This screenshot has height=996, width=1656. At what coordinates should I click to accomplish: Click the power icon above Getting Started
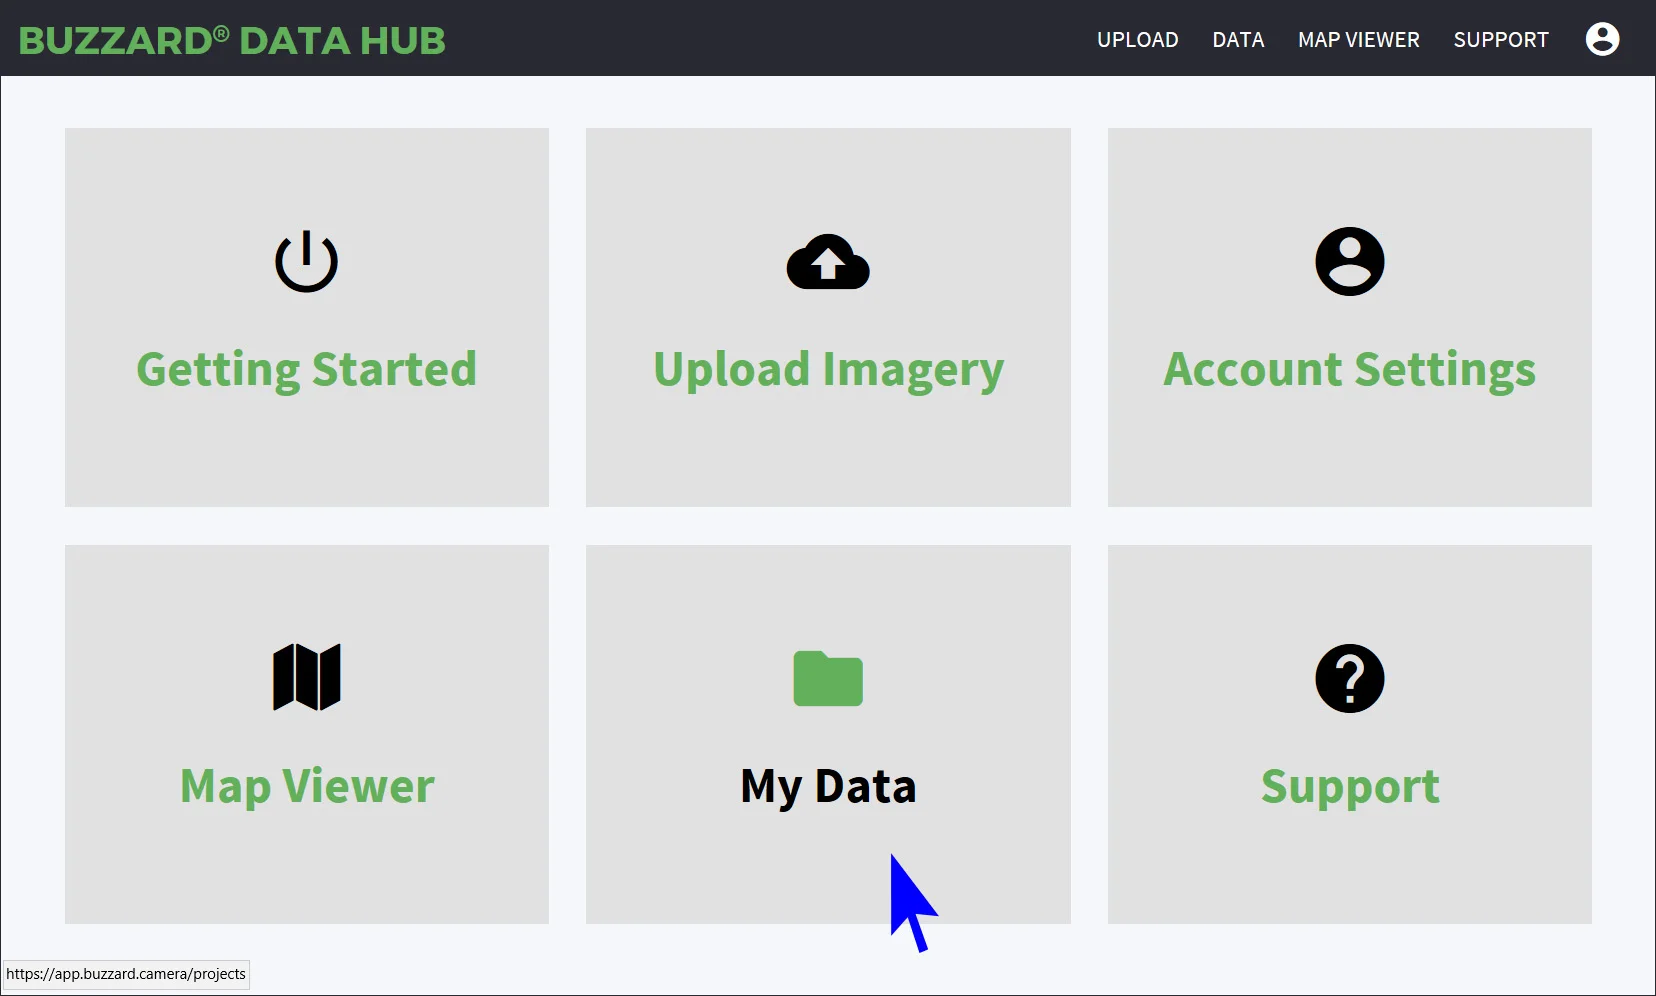click(306, 261)
